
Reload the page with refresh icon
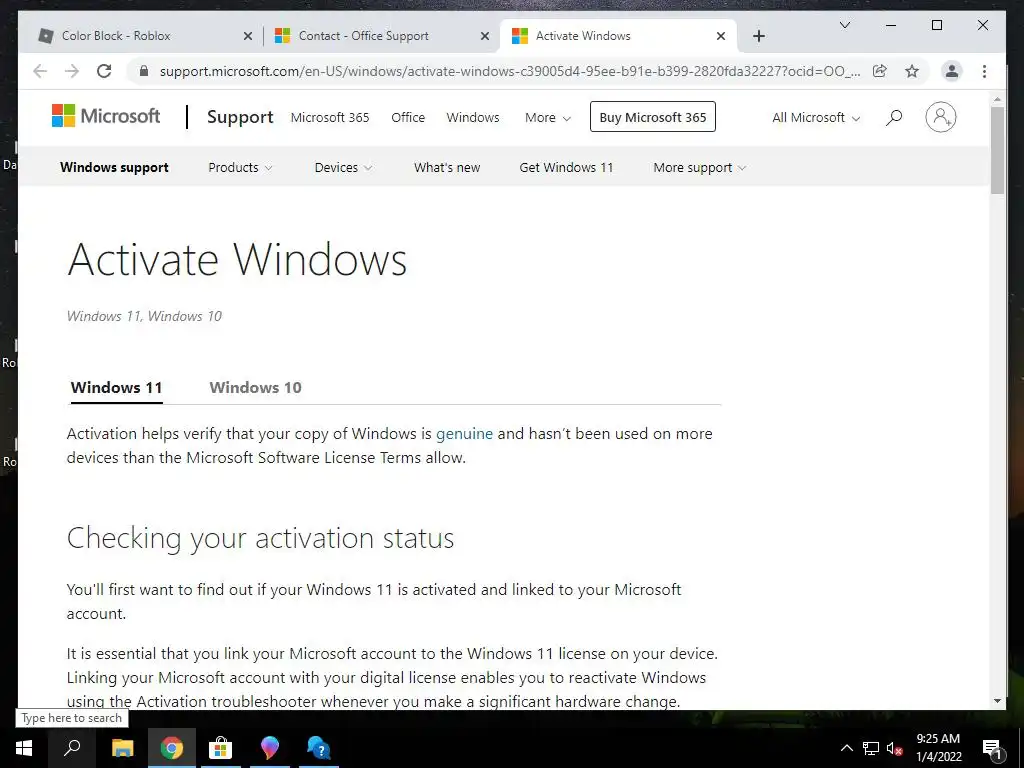[x=104, y=71]
